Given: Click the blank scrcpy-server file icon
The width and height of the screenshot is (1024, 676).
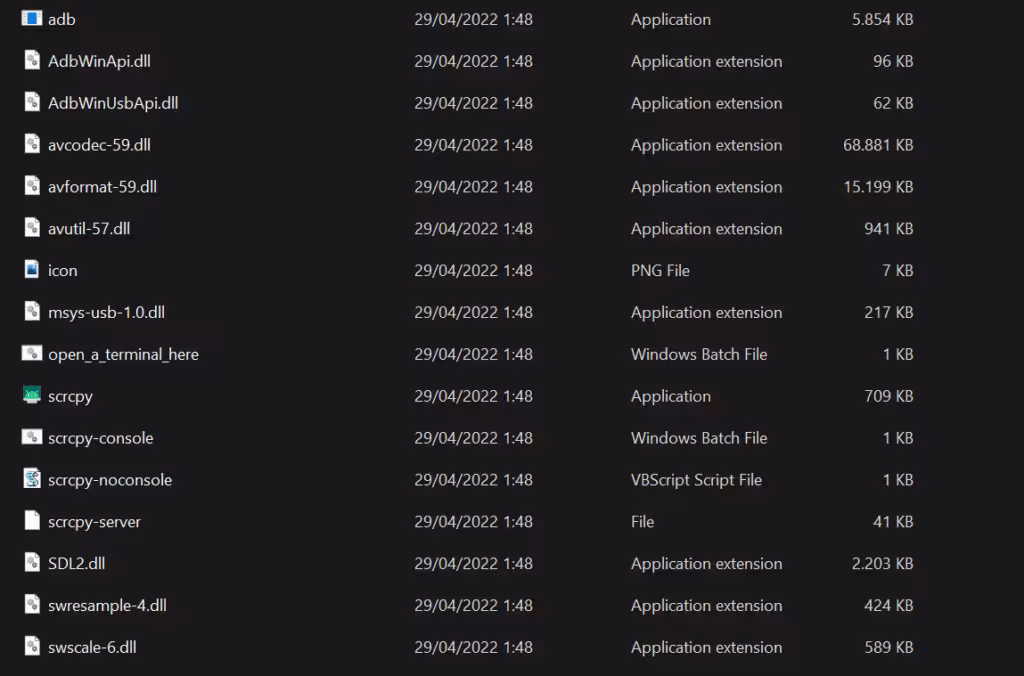Looking at the screenshot, I should 32,520.
